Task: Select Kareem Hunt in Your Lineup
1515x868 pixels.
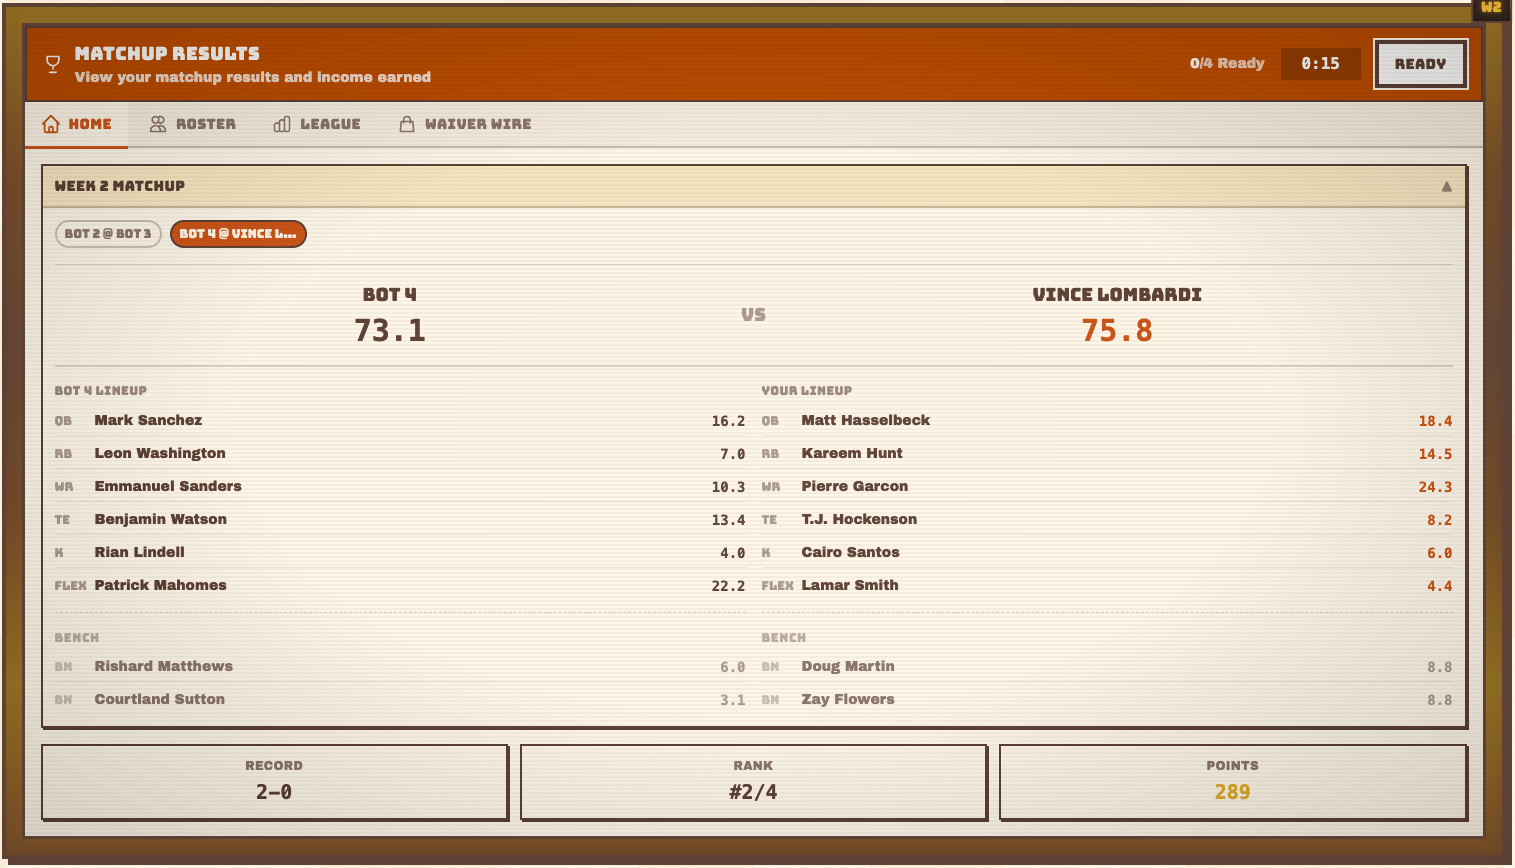Action: [x=851, y=453]
